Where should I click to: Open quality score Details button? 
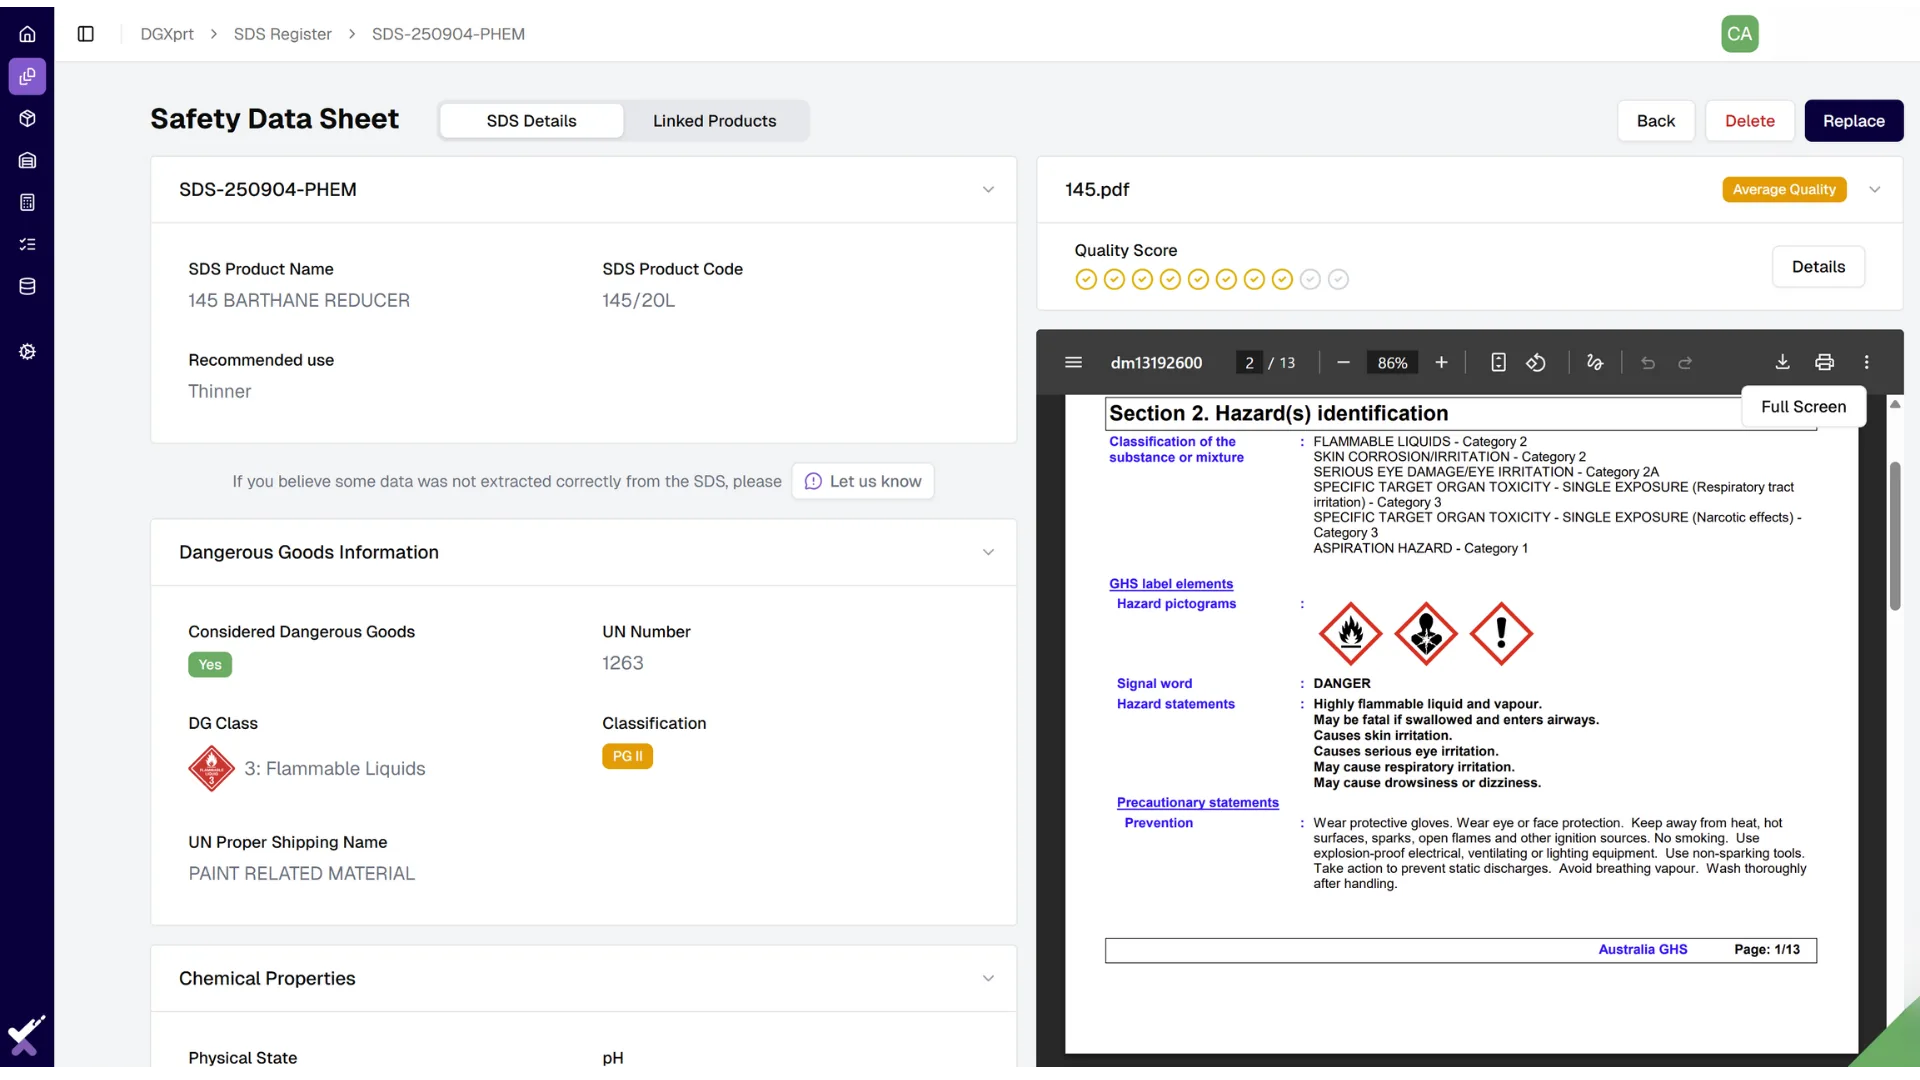tap(1817, 267)
